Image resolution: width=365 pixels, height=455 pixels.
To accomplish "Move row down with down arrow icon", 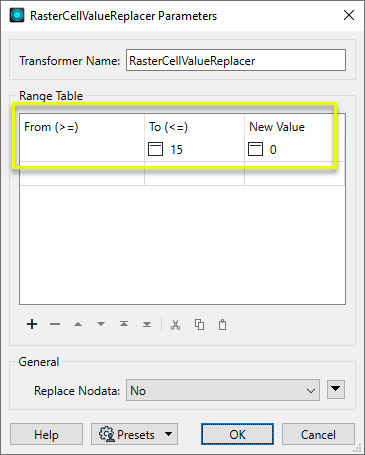I will (x=101, y=324).
